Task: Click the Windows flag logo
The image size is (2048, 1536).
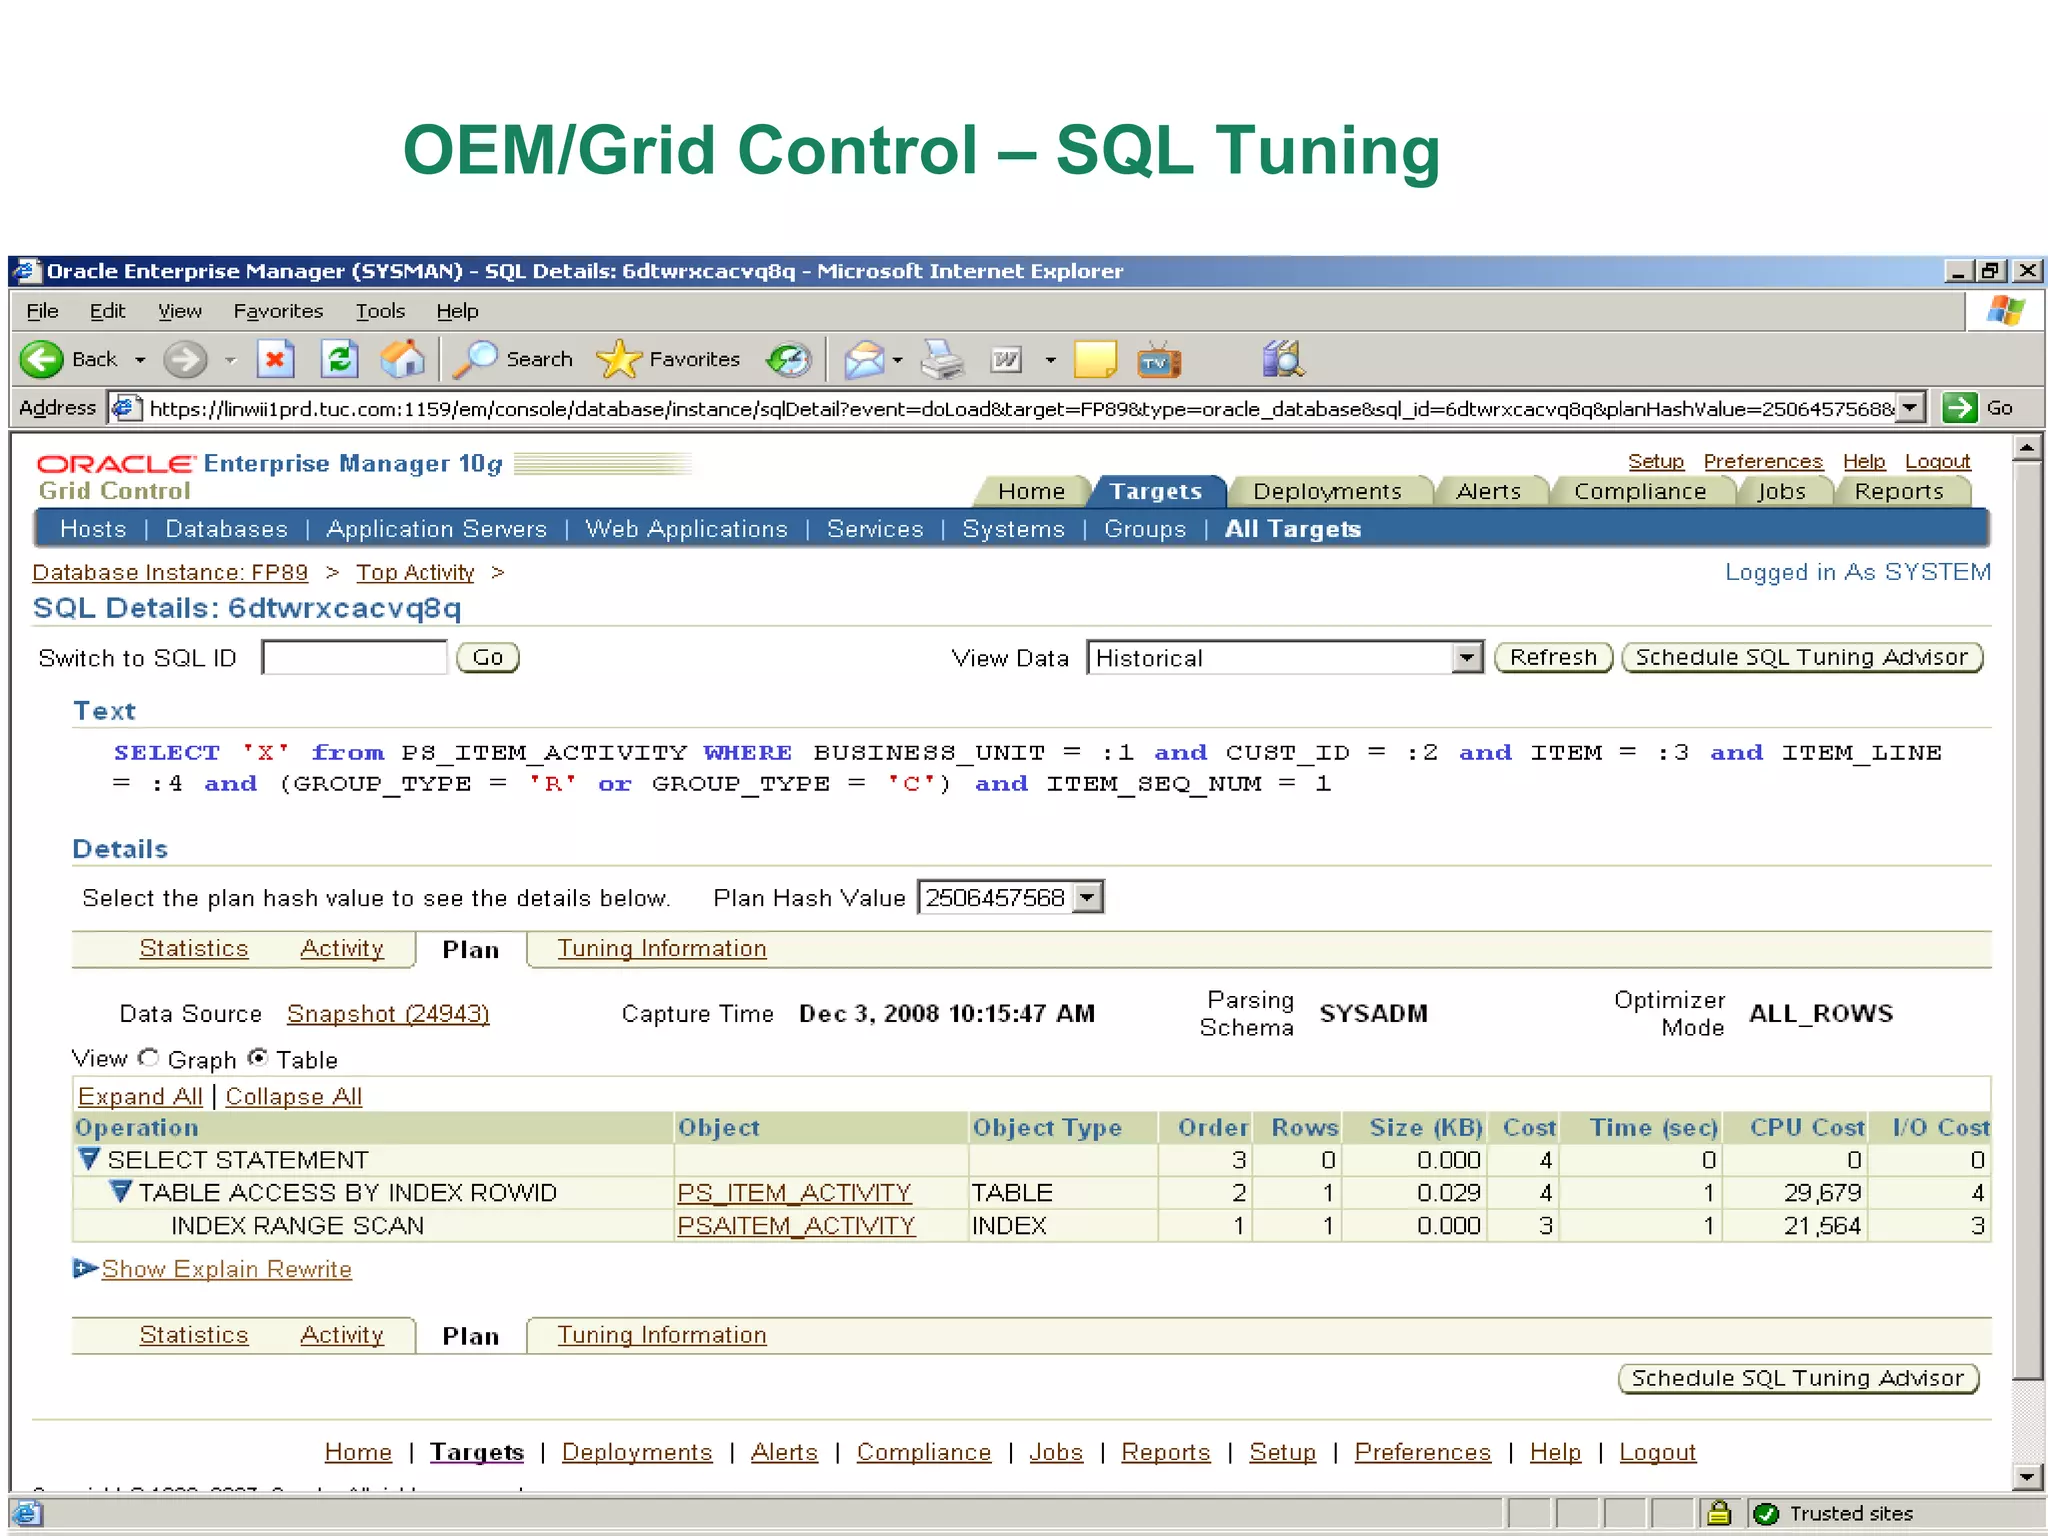Action: click(2006, 311)
